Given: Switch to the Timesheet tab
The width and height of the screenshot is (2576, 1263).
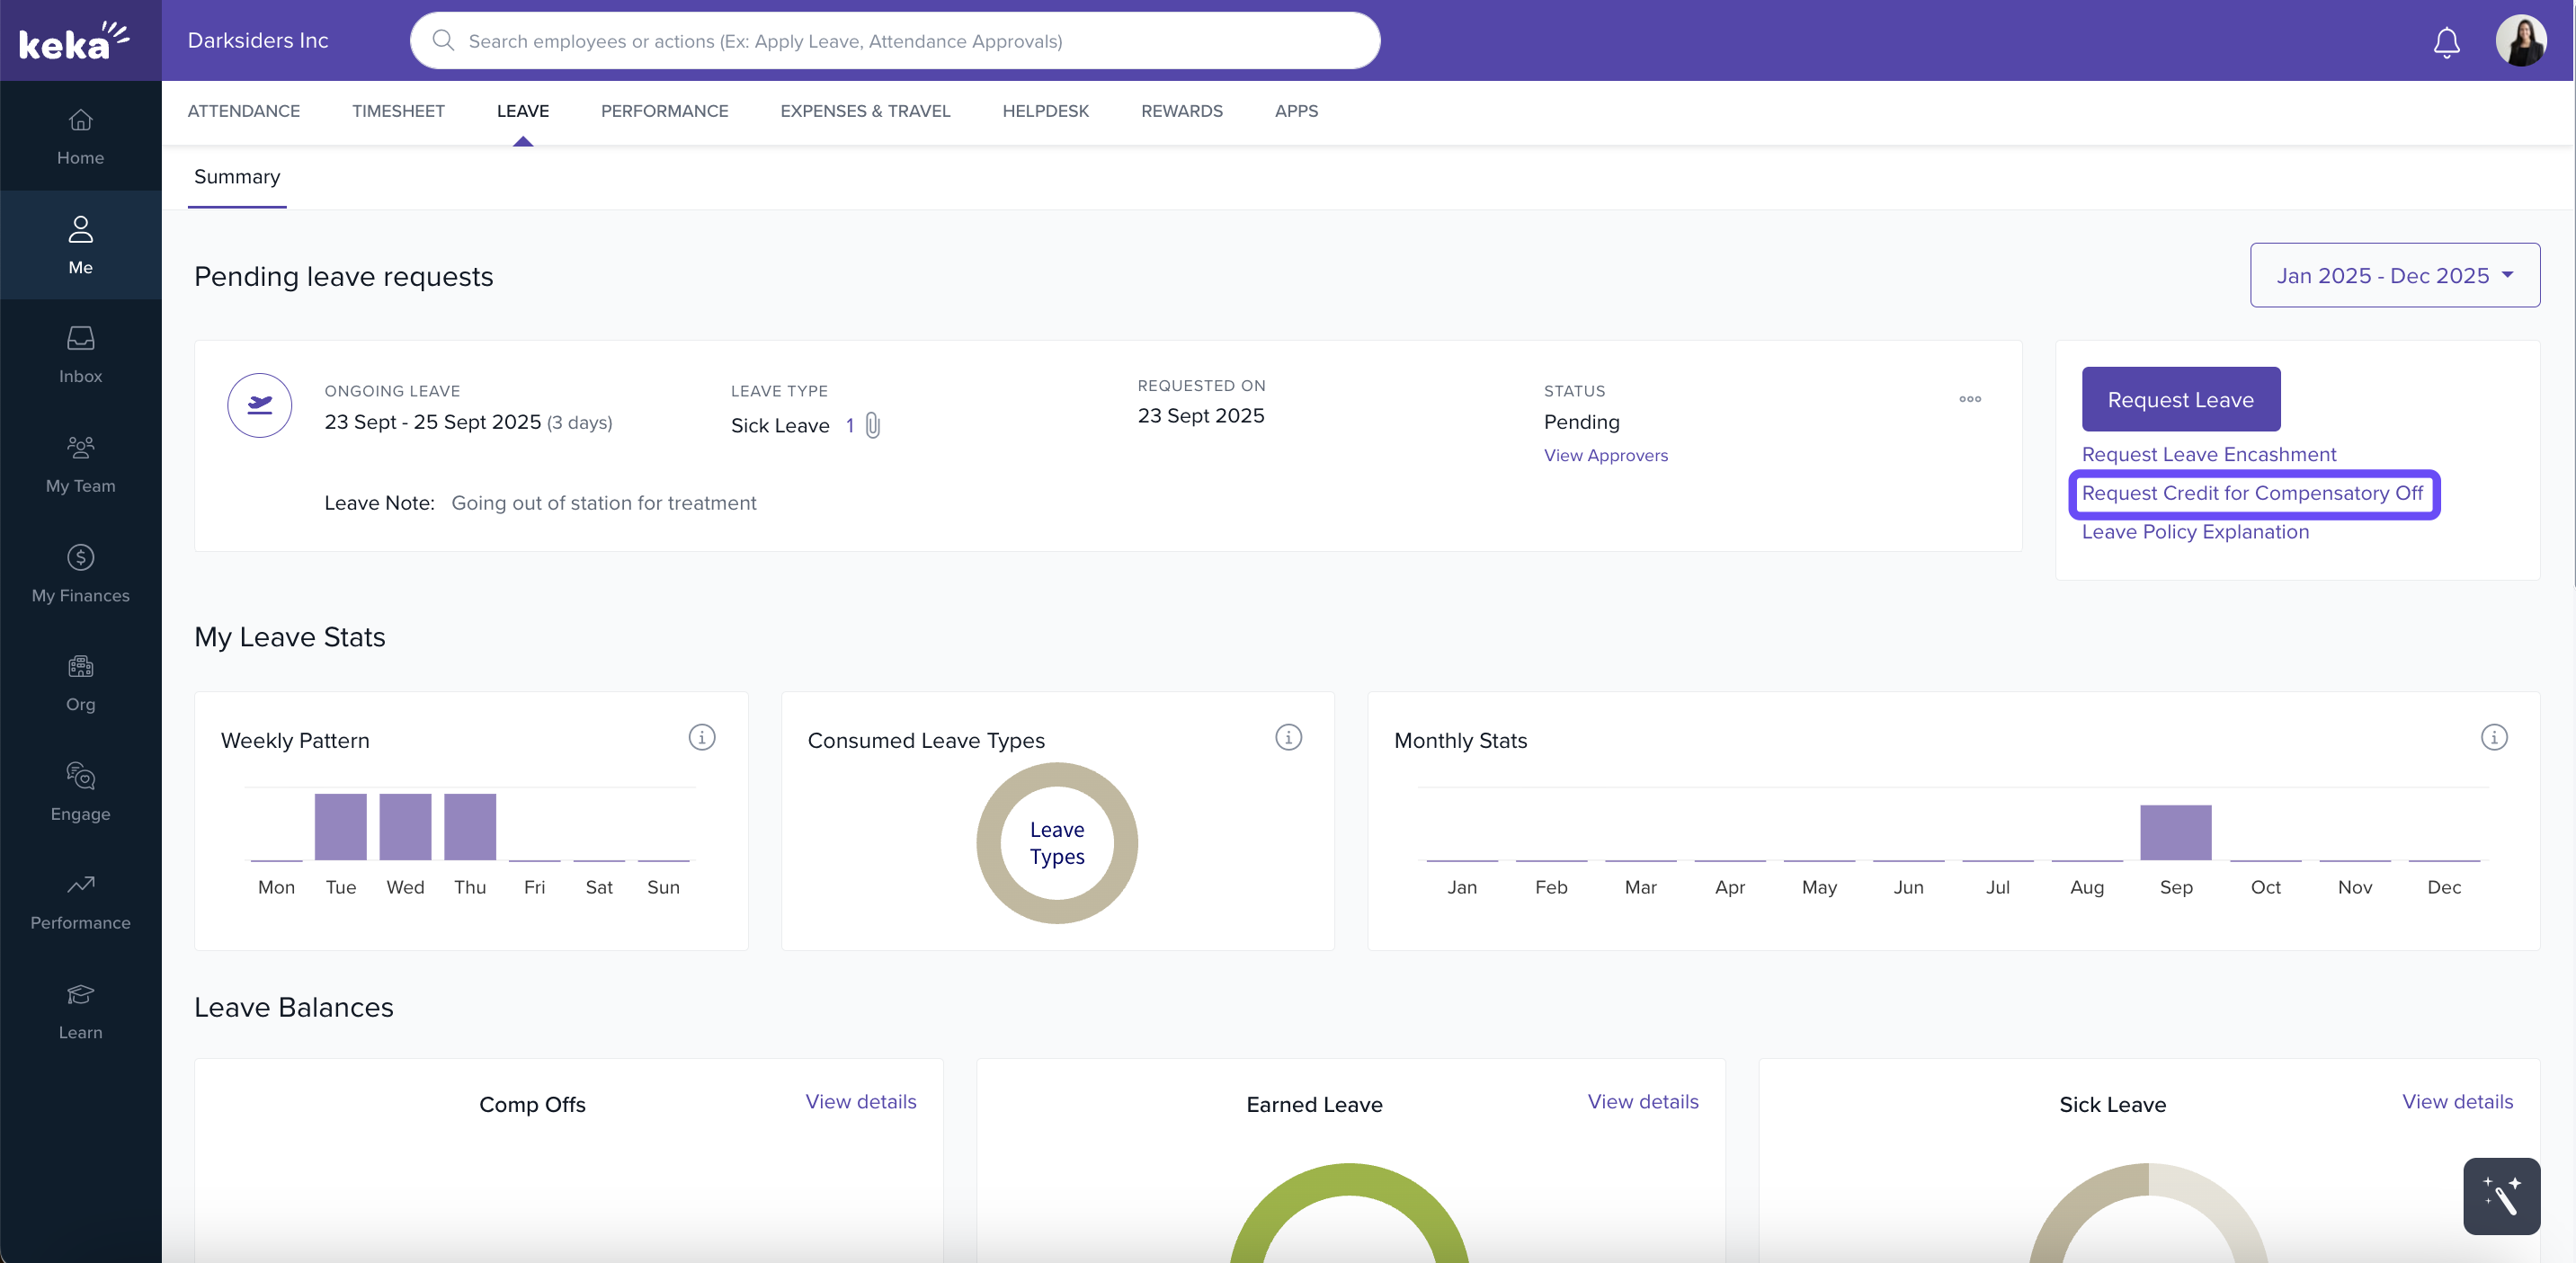Looking at the screenshot, I should click(398, 111).
